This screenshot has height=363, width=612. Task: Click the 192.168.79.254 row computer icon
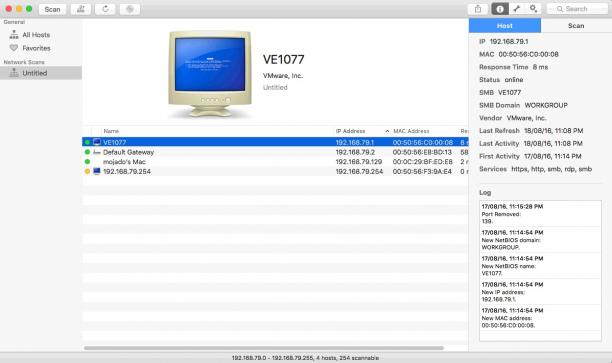[x=97, y=171]
